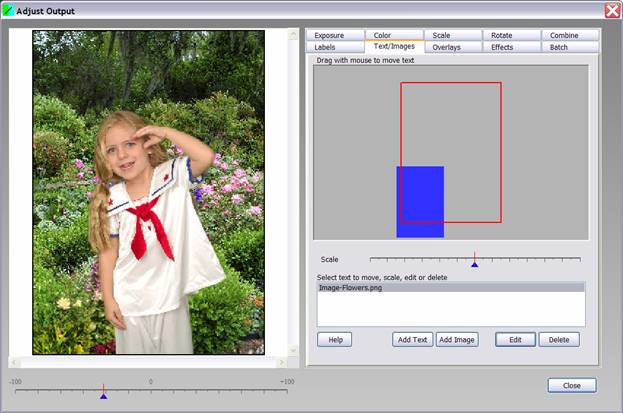Click the Scale slider blue thumb
Image resolution: width=623 pixels, height=413 pixels.
point(474,264)
